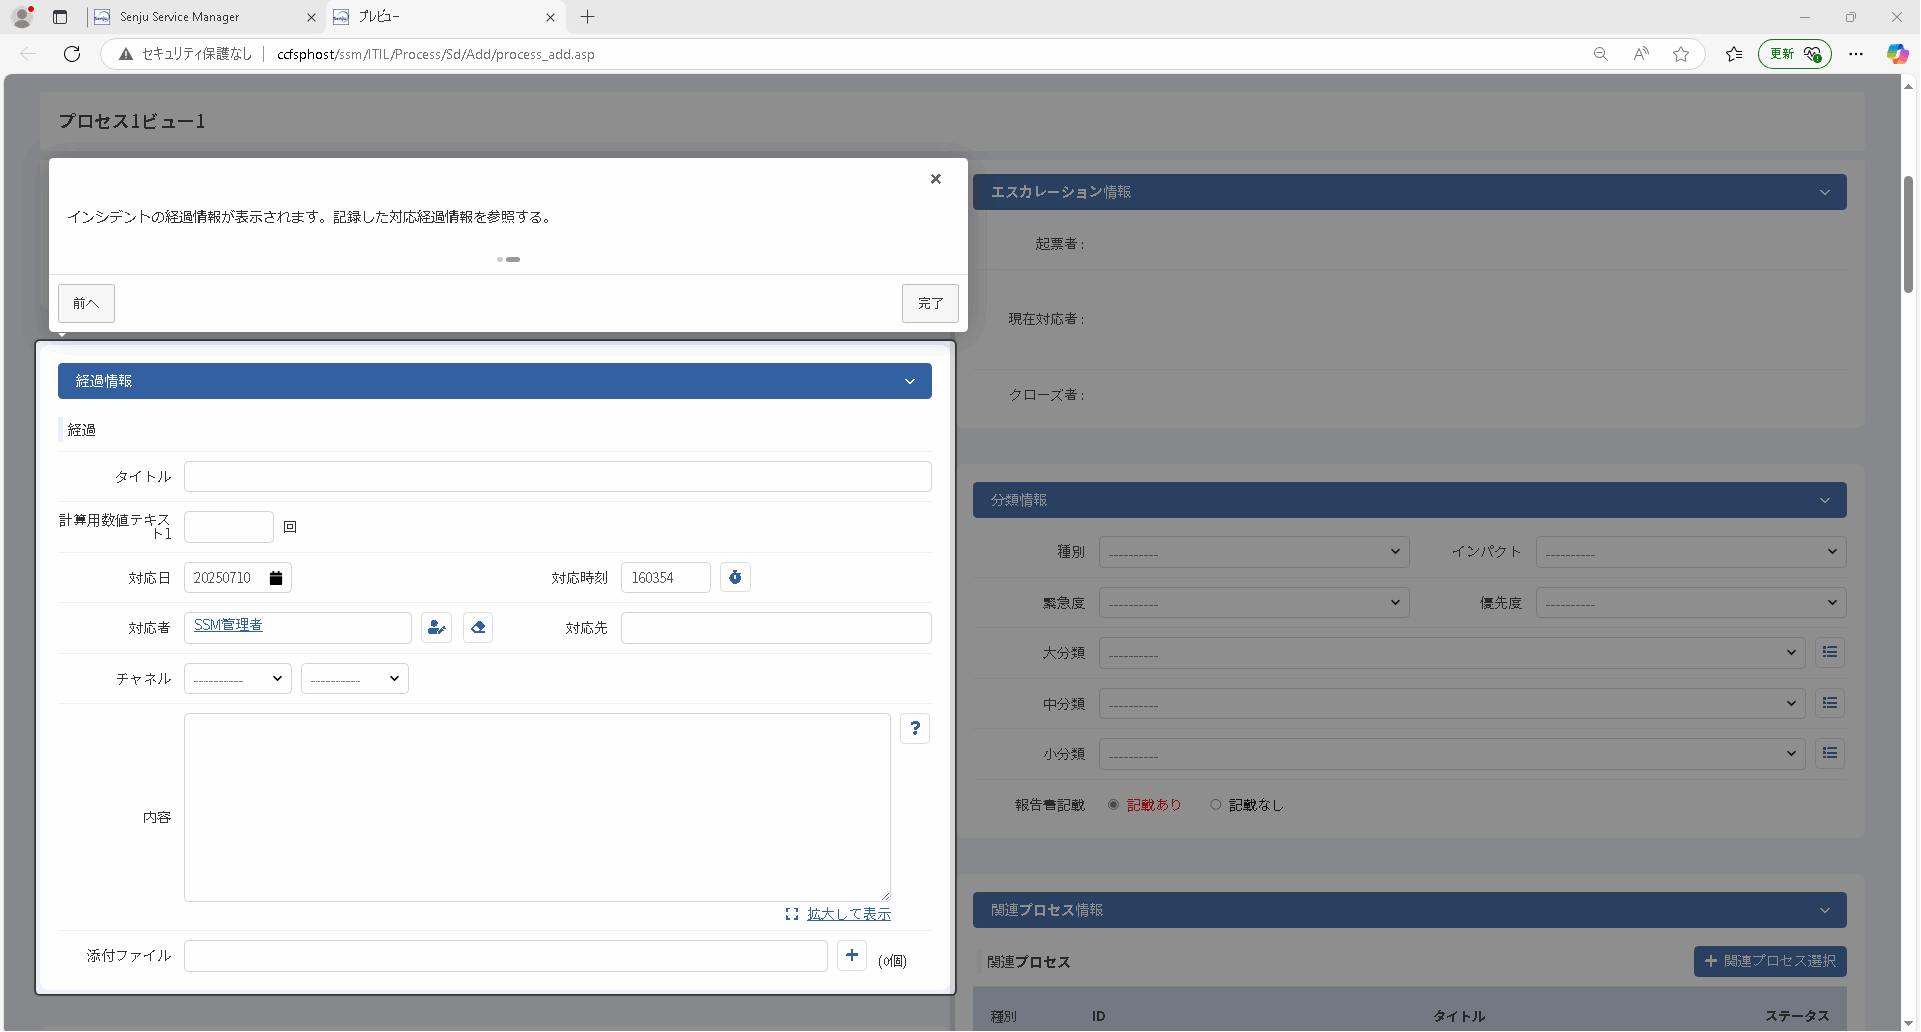This screenshot has height=1032, width=1921.
Task: Open a new browser tab with plus
Action: pyautogui.click(x=588, y=17)
